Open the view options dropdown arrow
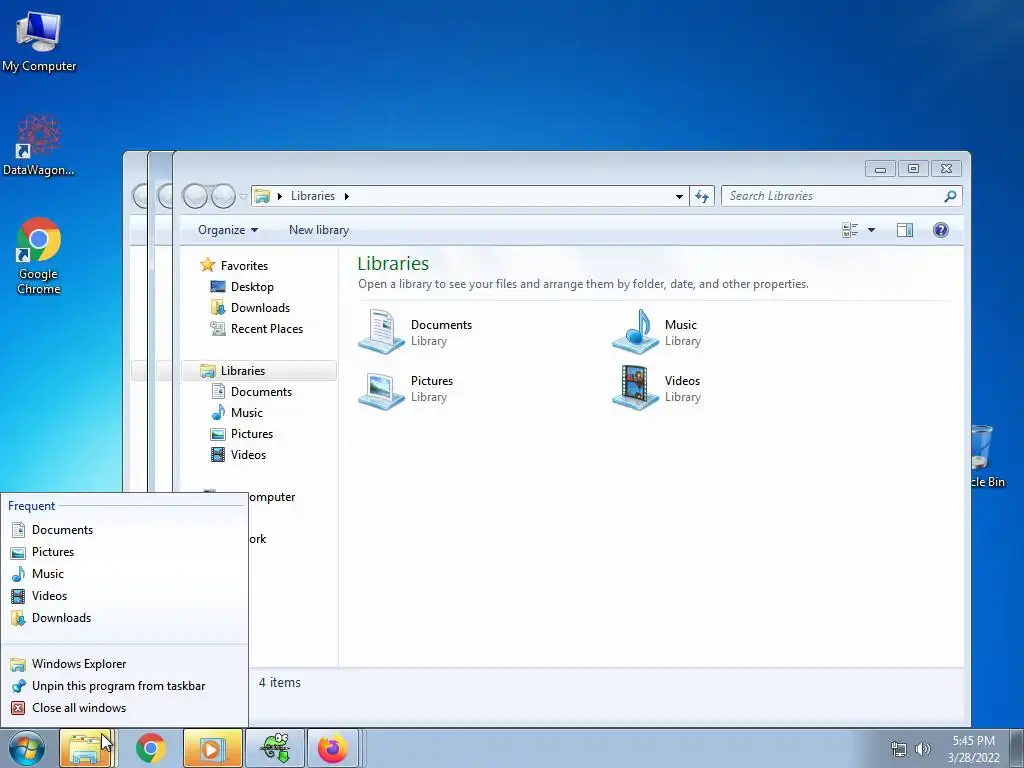 click(871, 230)
